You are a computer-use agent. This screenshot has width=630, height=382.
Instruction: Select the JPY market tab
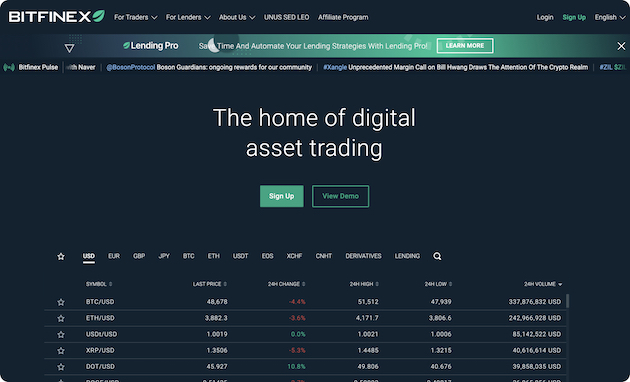pyautogui.click(x=164, y=256)
